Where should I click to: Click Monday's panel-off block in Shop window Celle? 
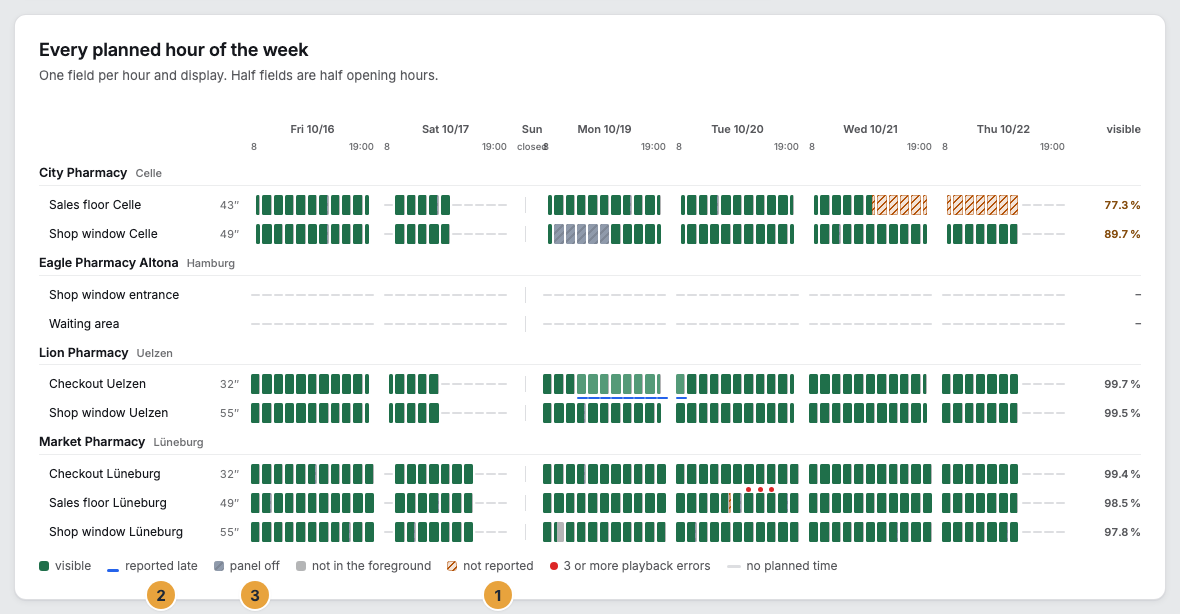pos(582,234)
